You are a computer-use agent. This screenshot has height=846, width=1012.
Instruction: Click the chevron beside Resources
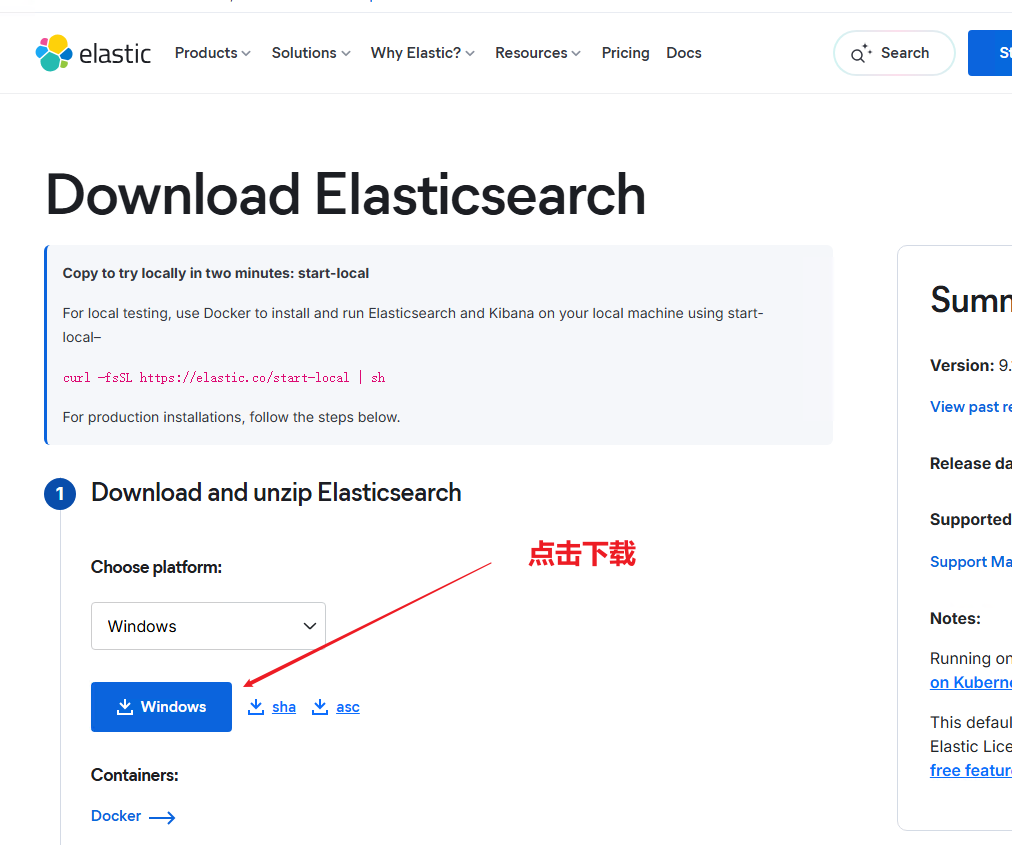576,54
